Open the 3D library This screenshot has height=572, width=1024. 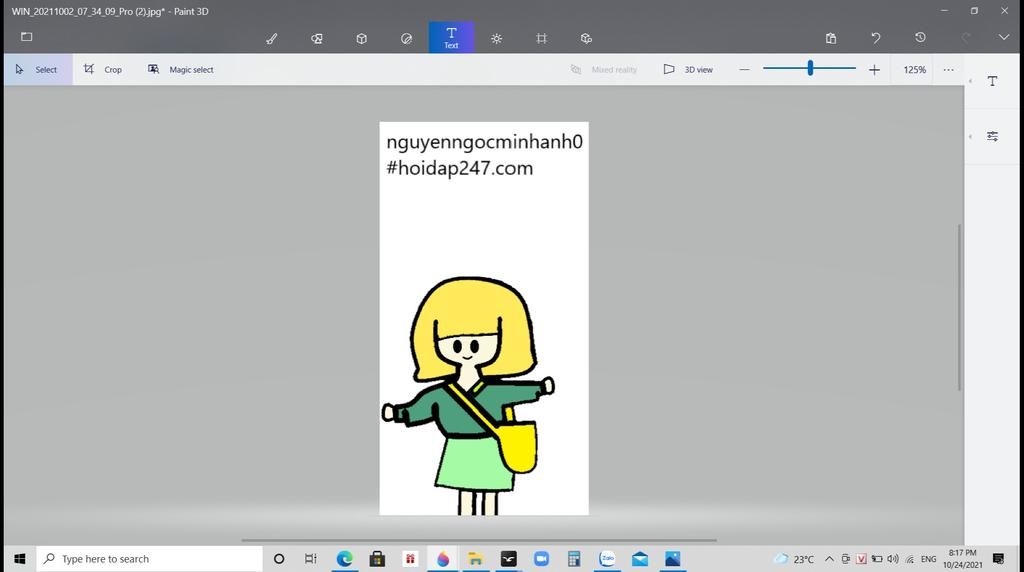click(x=586, y=39)
